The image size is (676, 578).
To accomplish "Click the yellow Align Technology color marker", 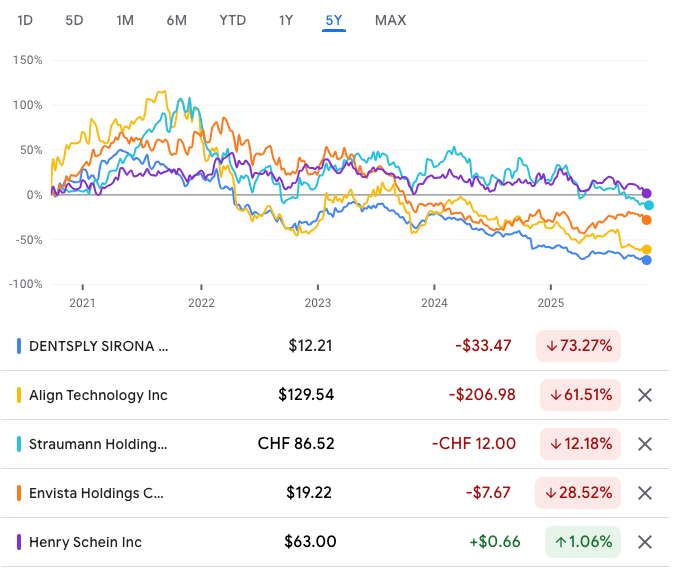I will [20, 395].
